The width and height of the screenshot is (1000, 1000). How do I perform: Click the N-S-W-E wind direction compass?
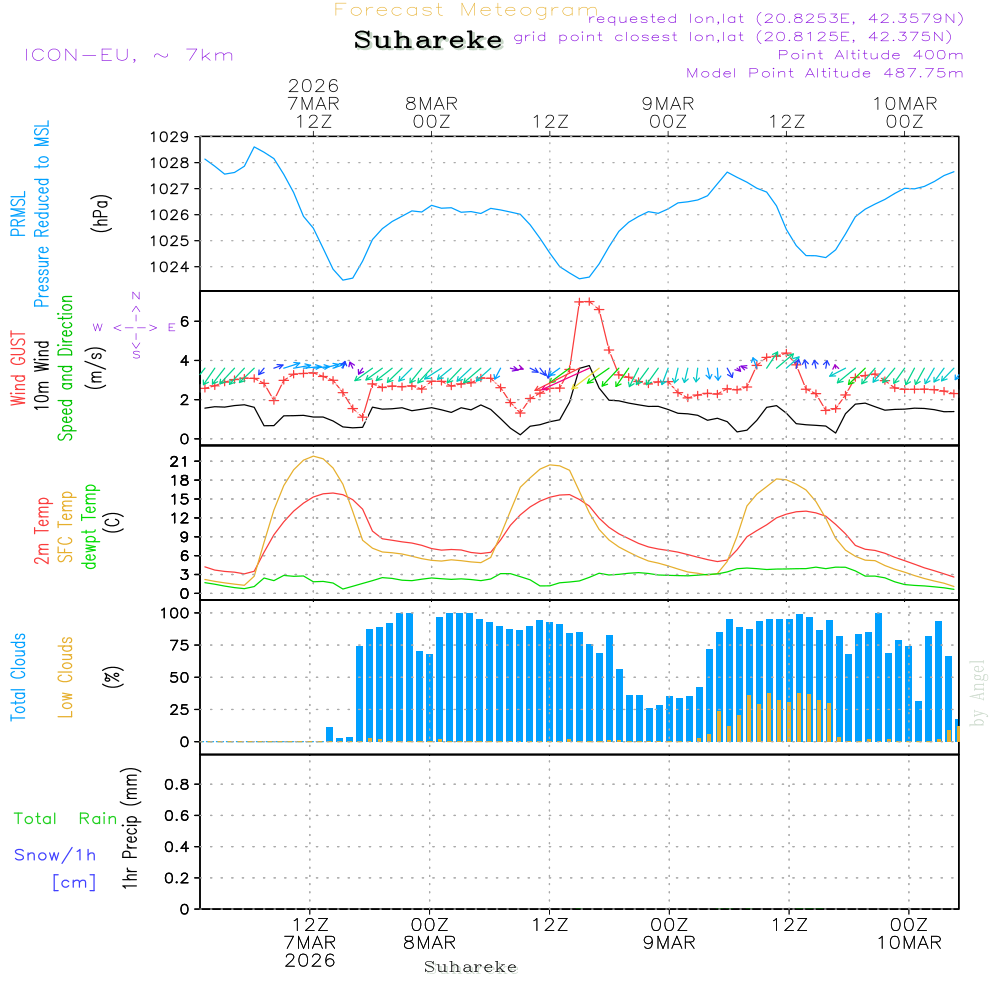(x=135, y=326)
